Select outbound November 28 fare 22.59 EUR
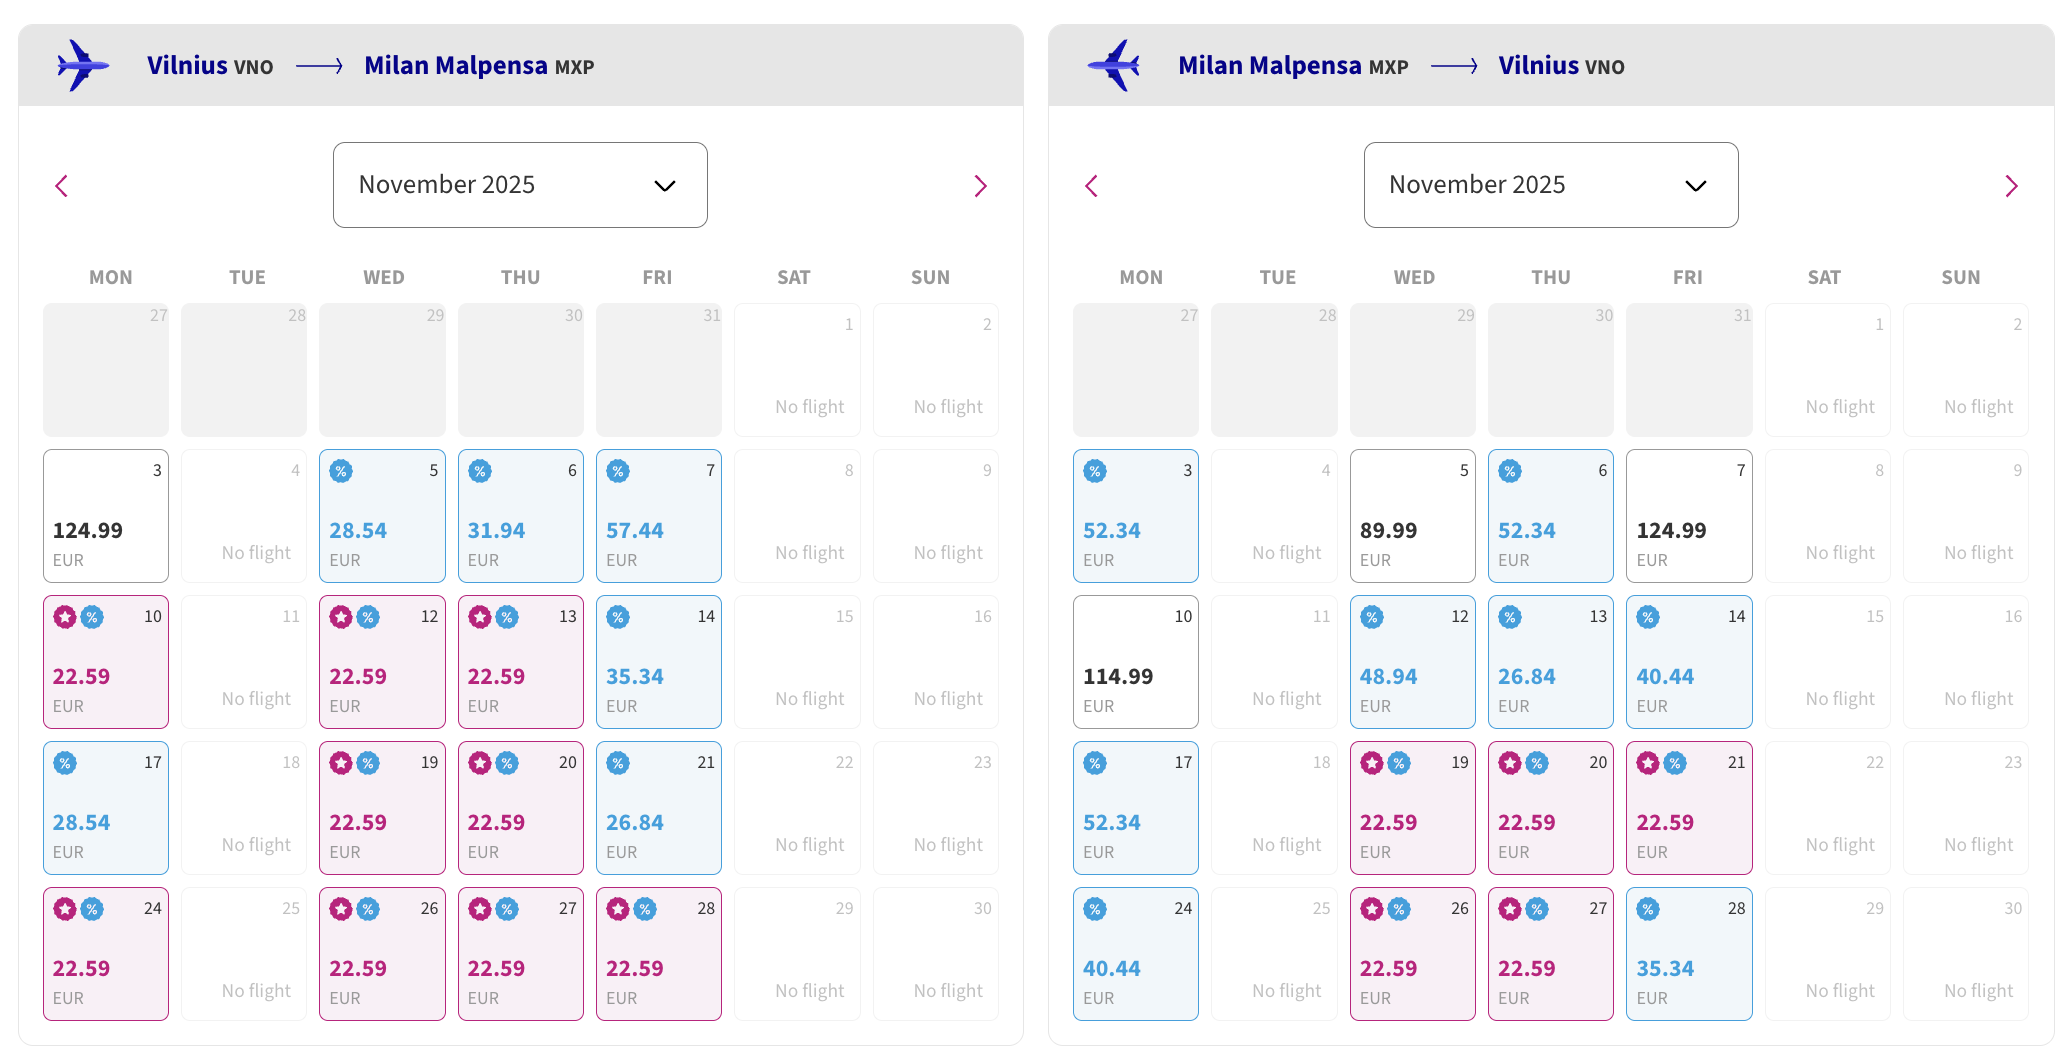 coord(658,954)
